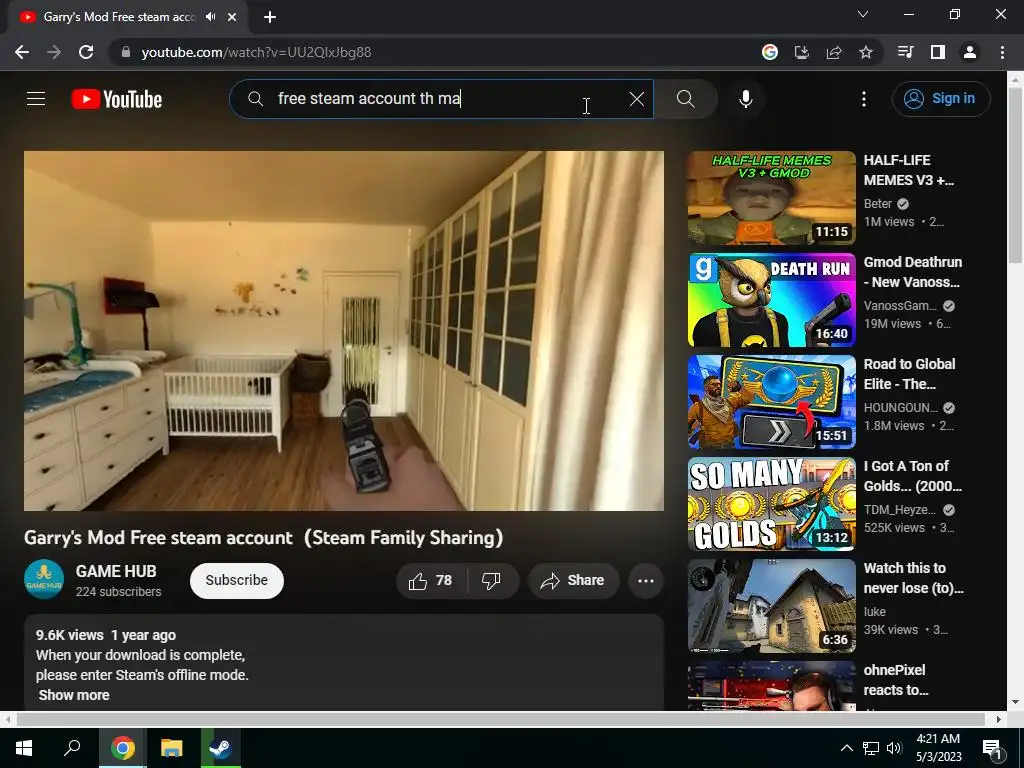Screen dimensions: 1024x768
Task: Bookmark this tab with star icon
Action: 866,52
